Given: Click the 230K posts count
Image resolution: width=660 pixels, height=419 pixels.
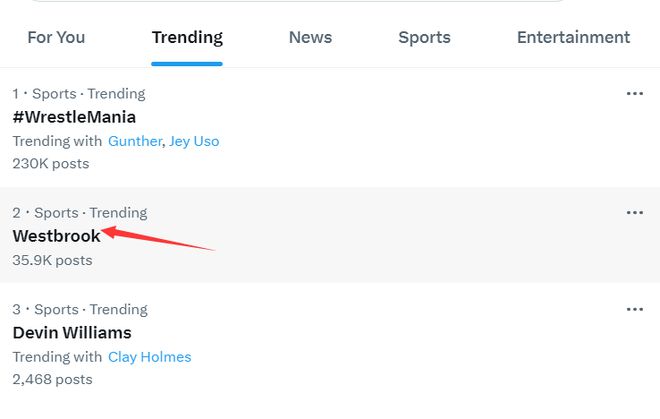Looking at the screenshot, I should (51, 163).
